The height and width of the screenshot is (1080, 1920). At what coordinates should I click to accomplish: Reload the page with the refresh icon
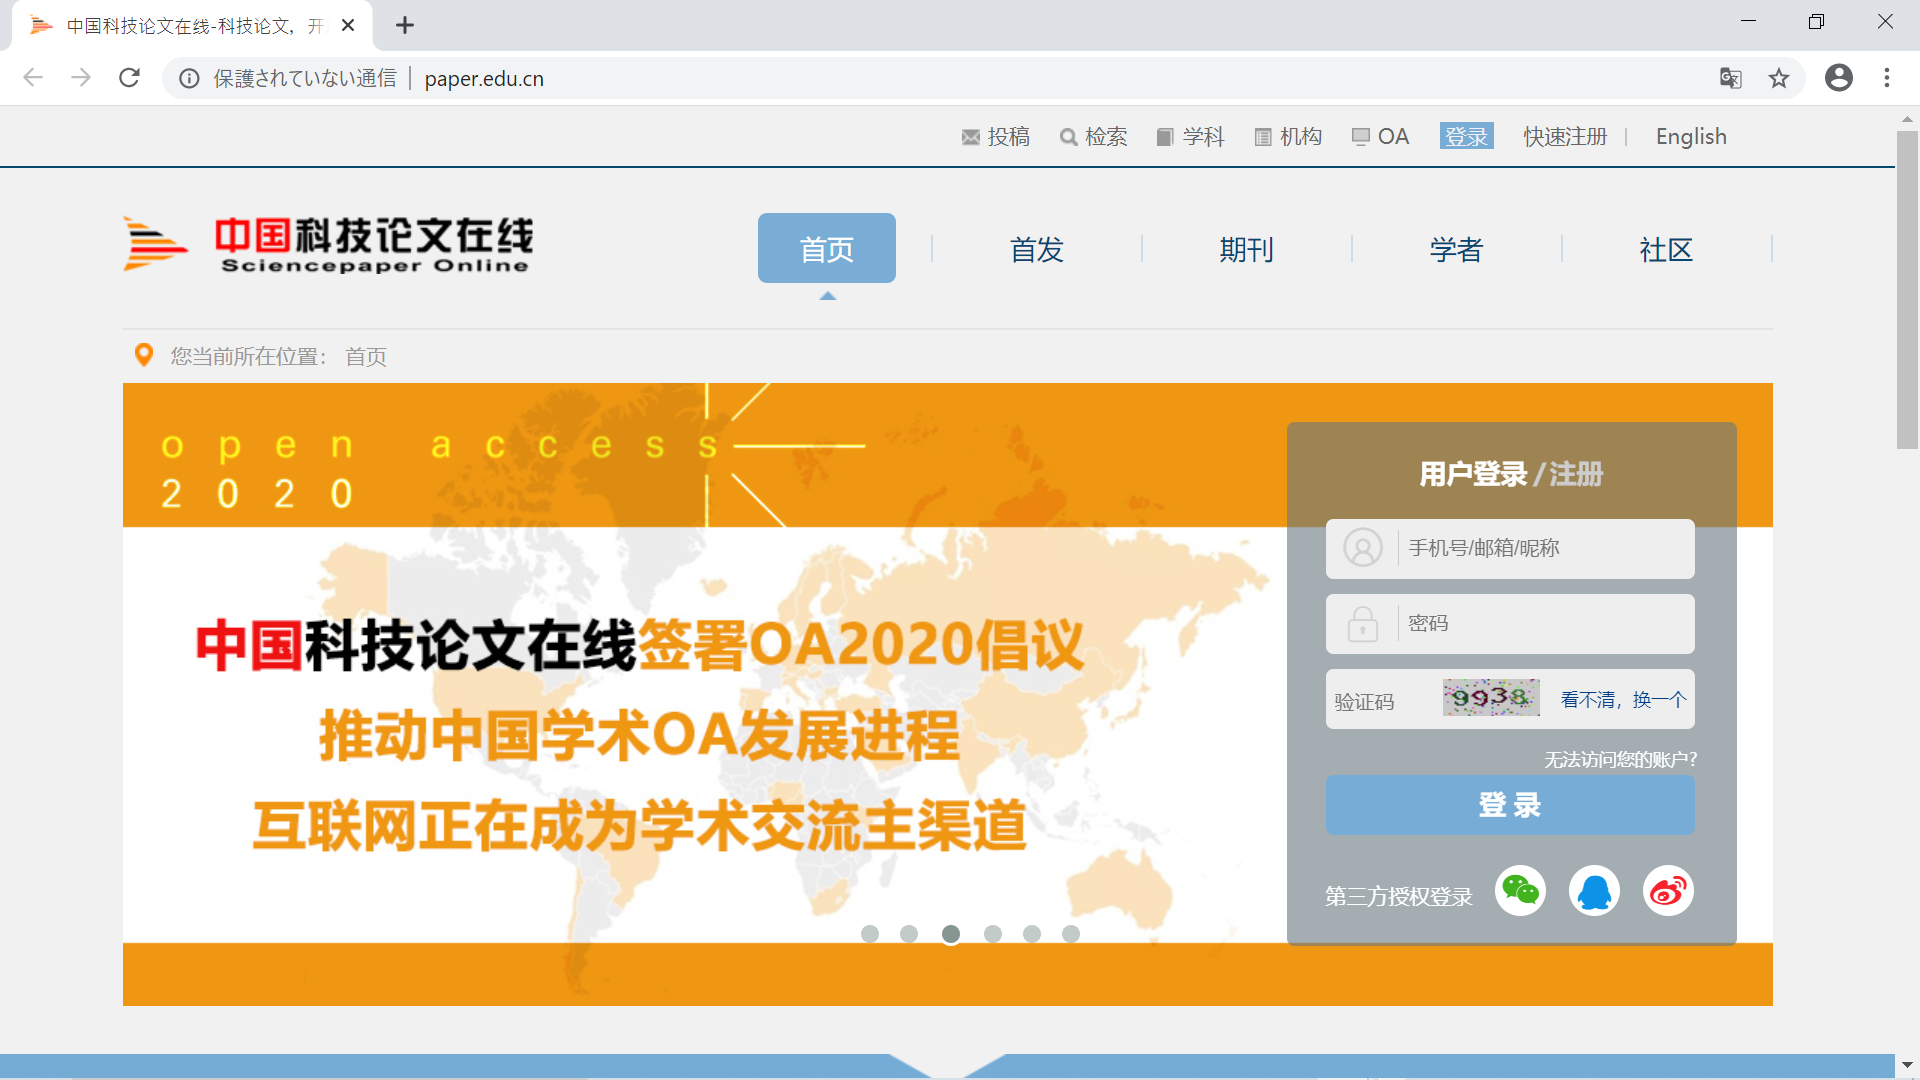tap(129, 78)
